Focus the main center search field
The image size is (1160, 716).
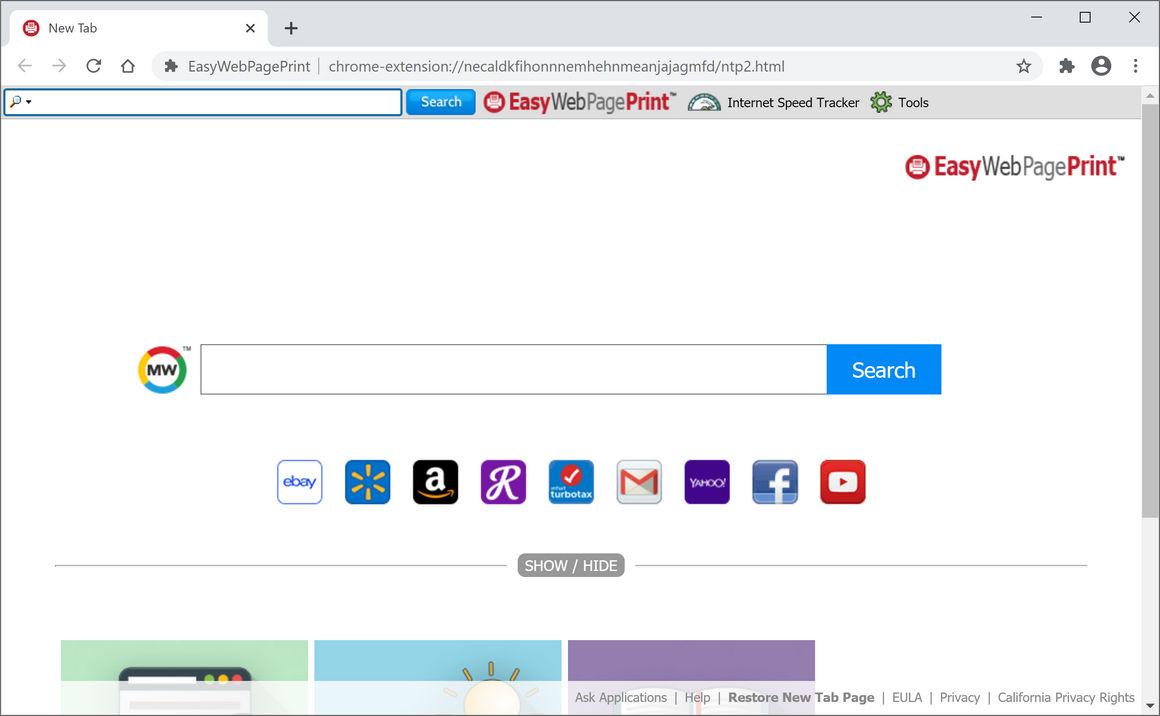[x=513, y=369]
